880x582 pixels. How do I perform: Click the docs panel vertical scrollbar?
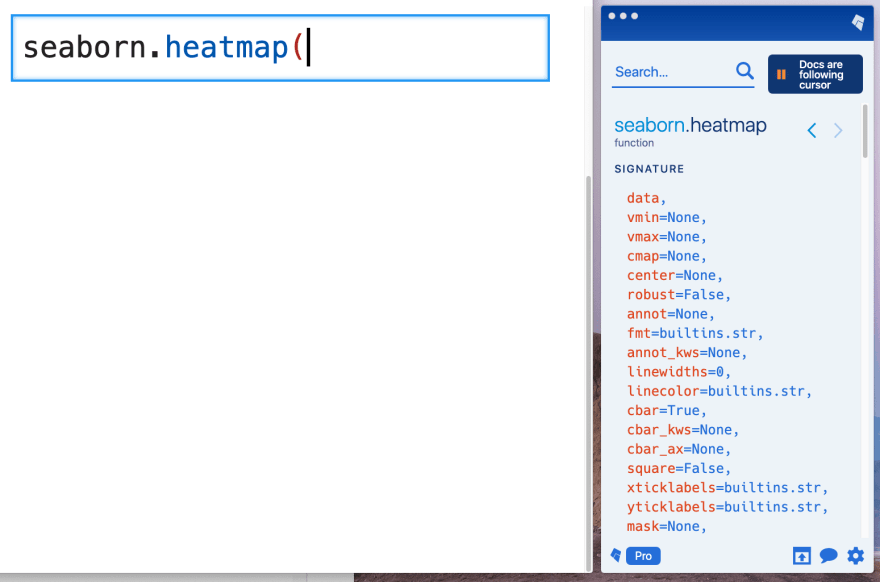865,131
